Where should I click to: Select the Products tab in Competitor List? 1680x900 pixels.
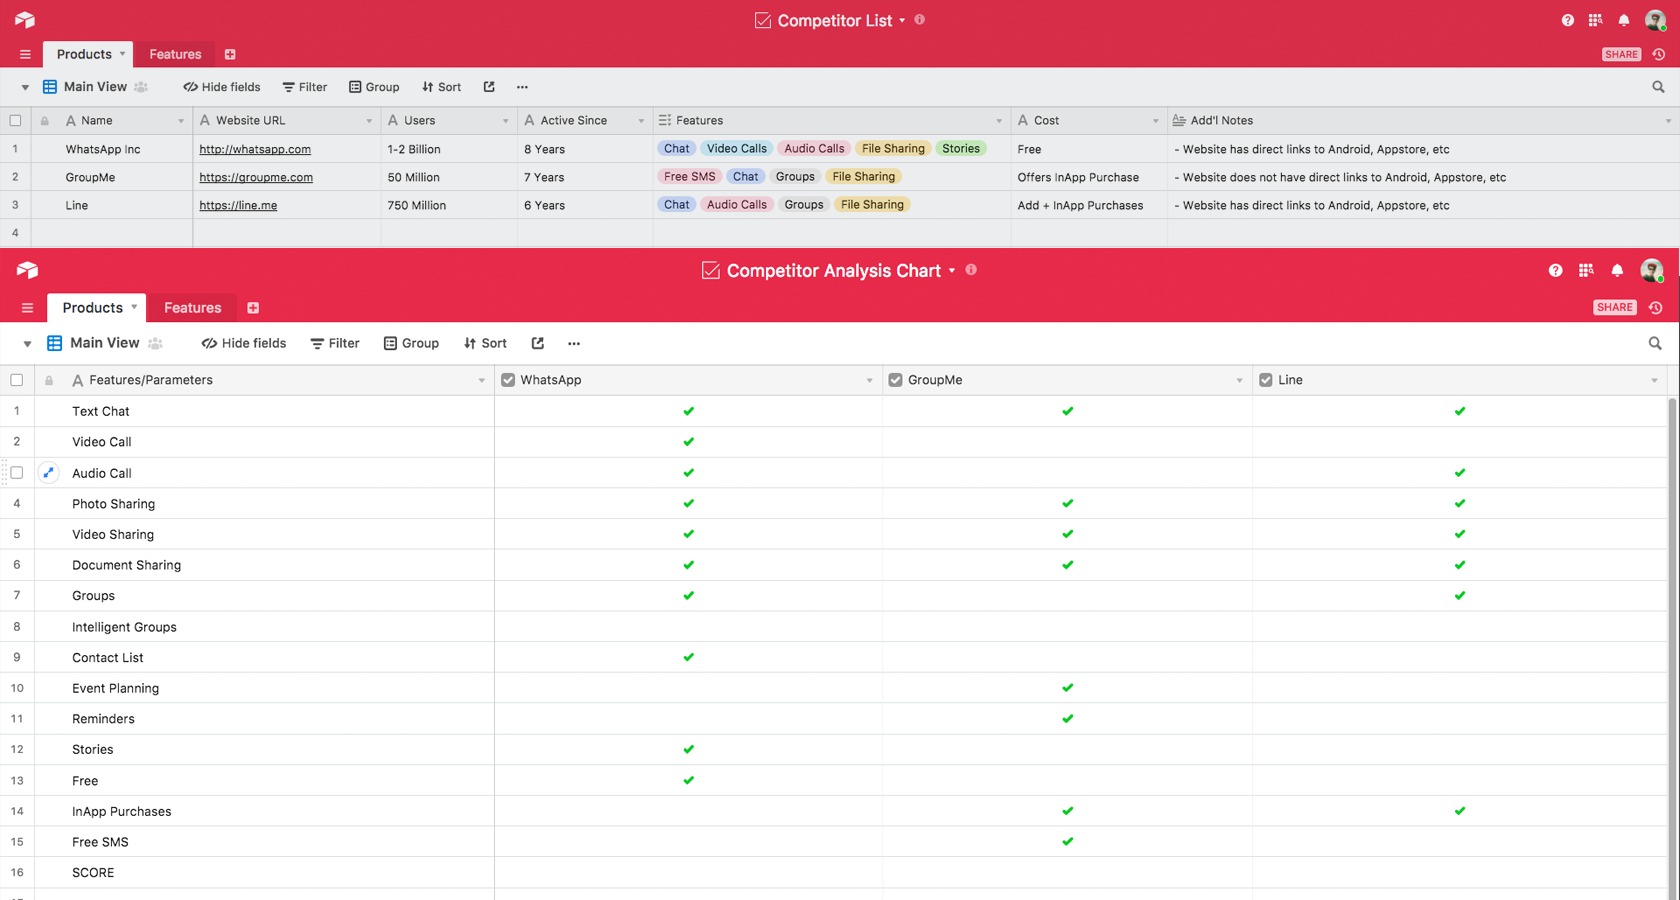point(84,54)
